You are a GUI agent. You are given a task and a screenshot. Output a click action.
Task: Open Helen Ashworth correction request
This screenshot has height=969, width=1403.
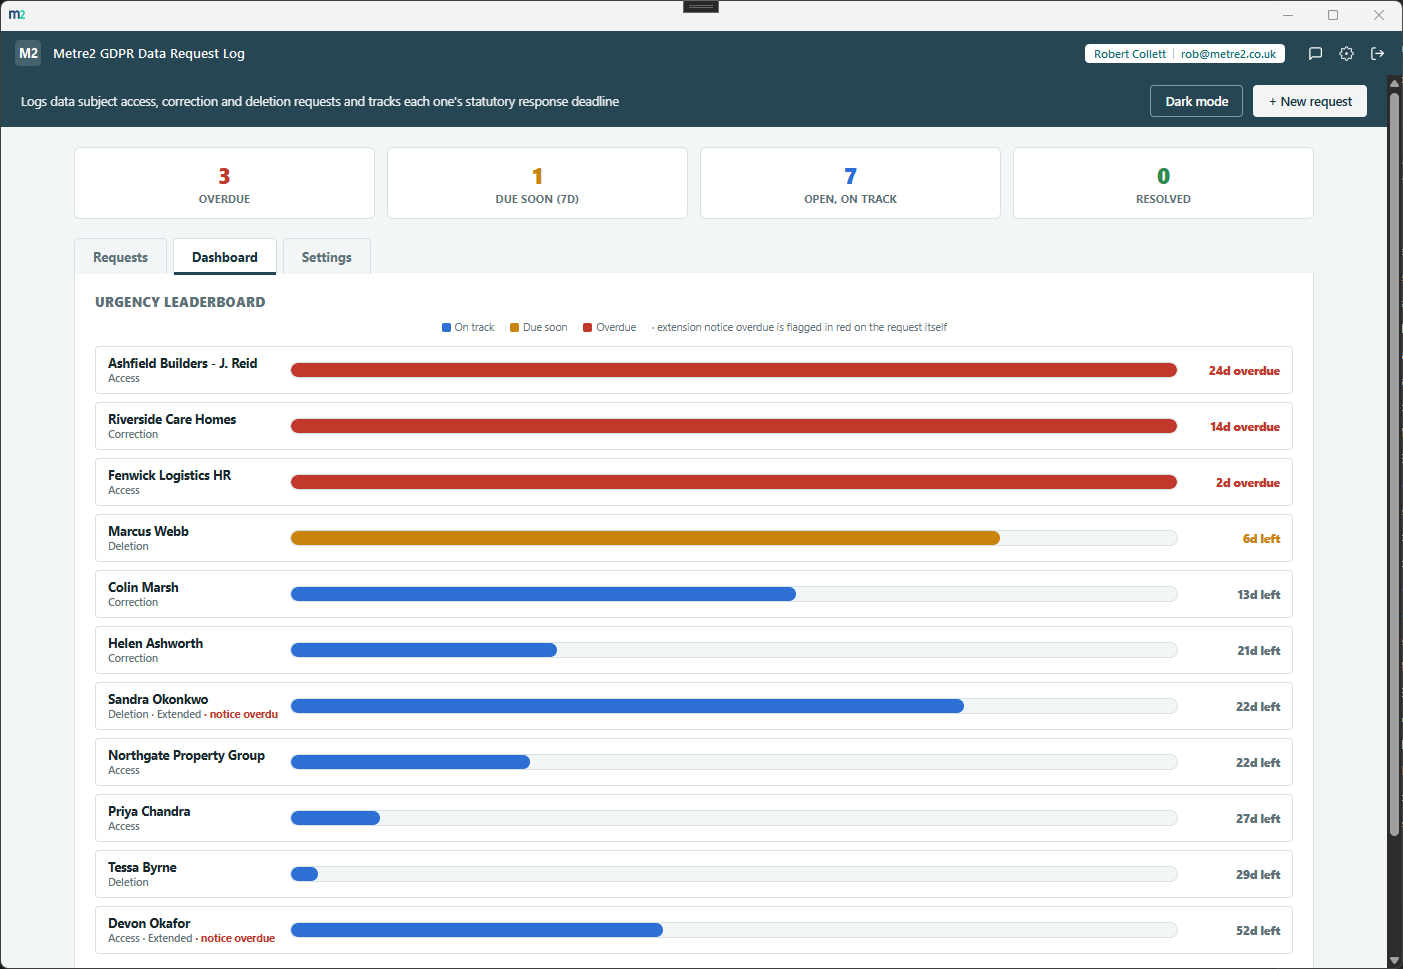(694, 650)
